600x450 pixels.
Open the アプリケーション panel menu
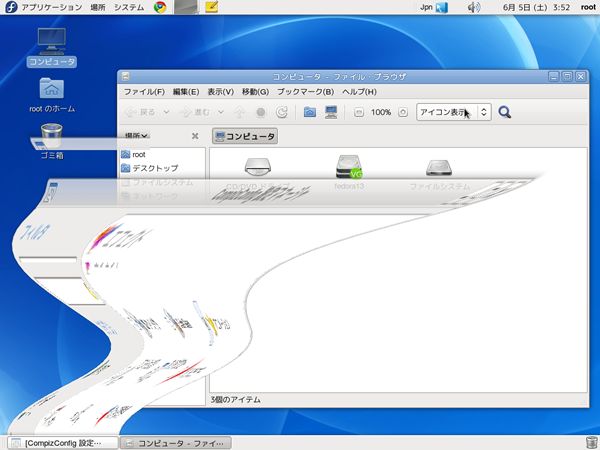coord(52,7)
